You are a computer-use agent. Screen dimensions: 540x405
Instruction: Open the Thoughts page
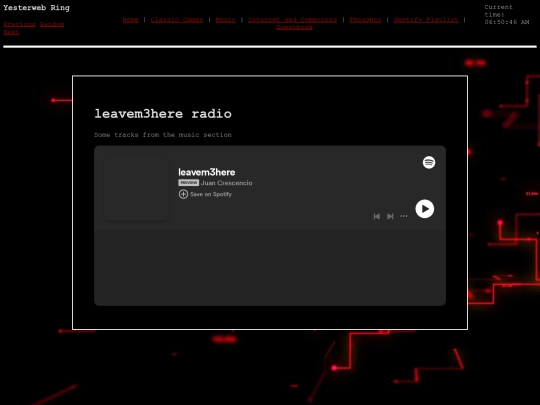tap(365, 20)
